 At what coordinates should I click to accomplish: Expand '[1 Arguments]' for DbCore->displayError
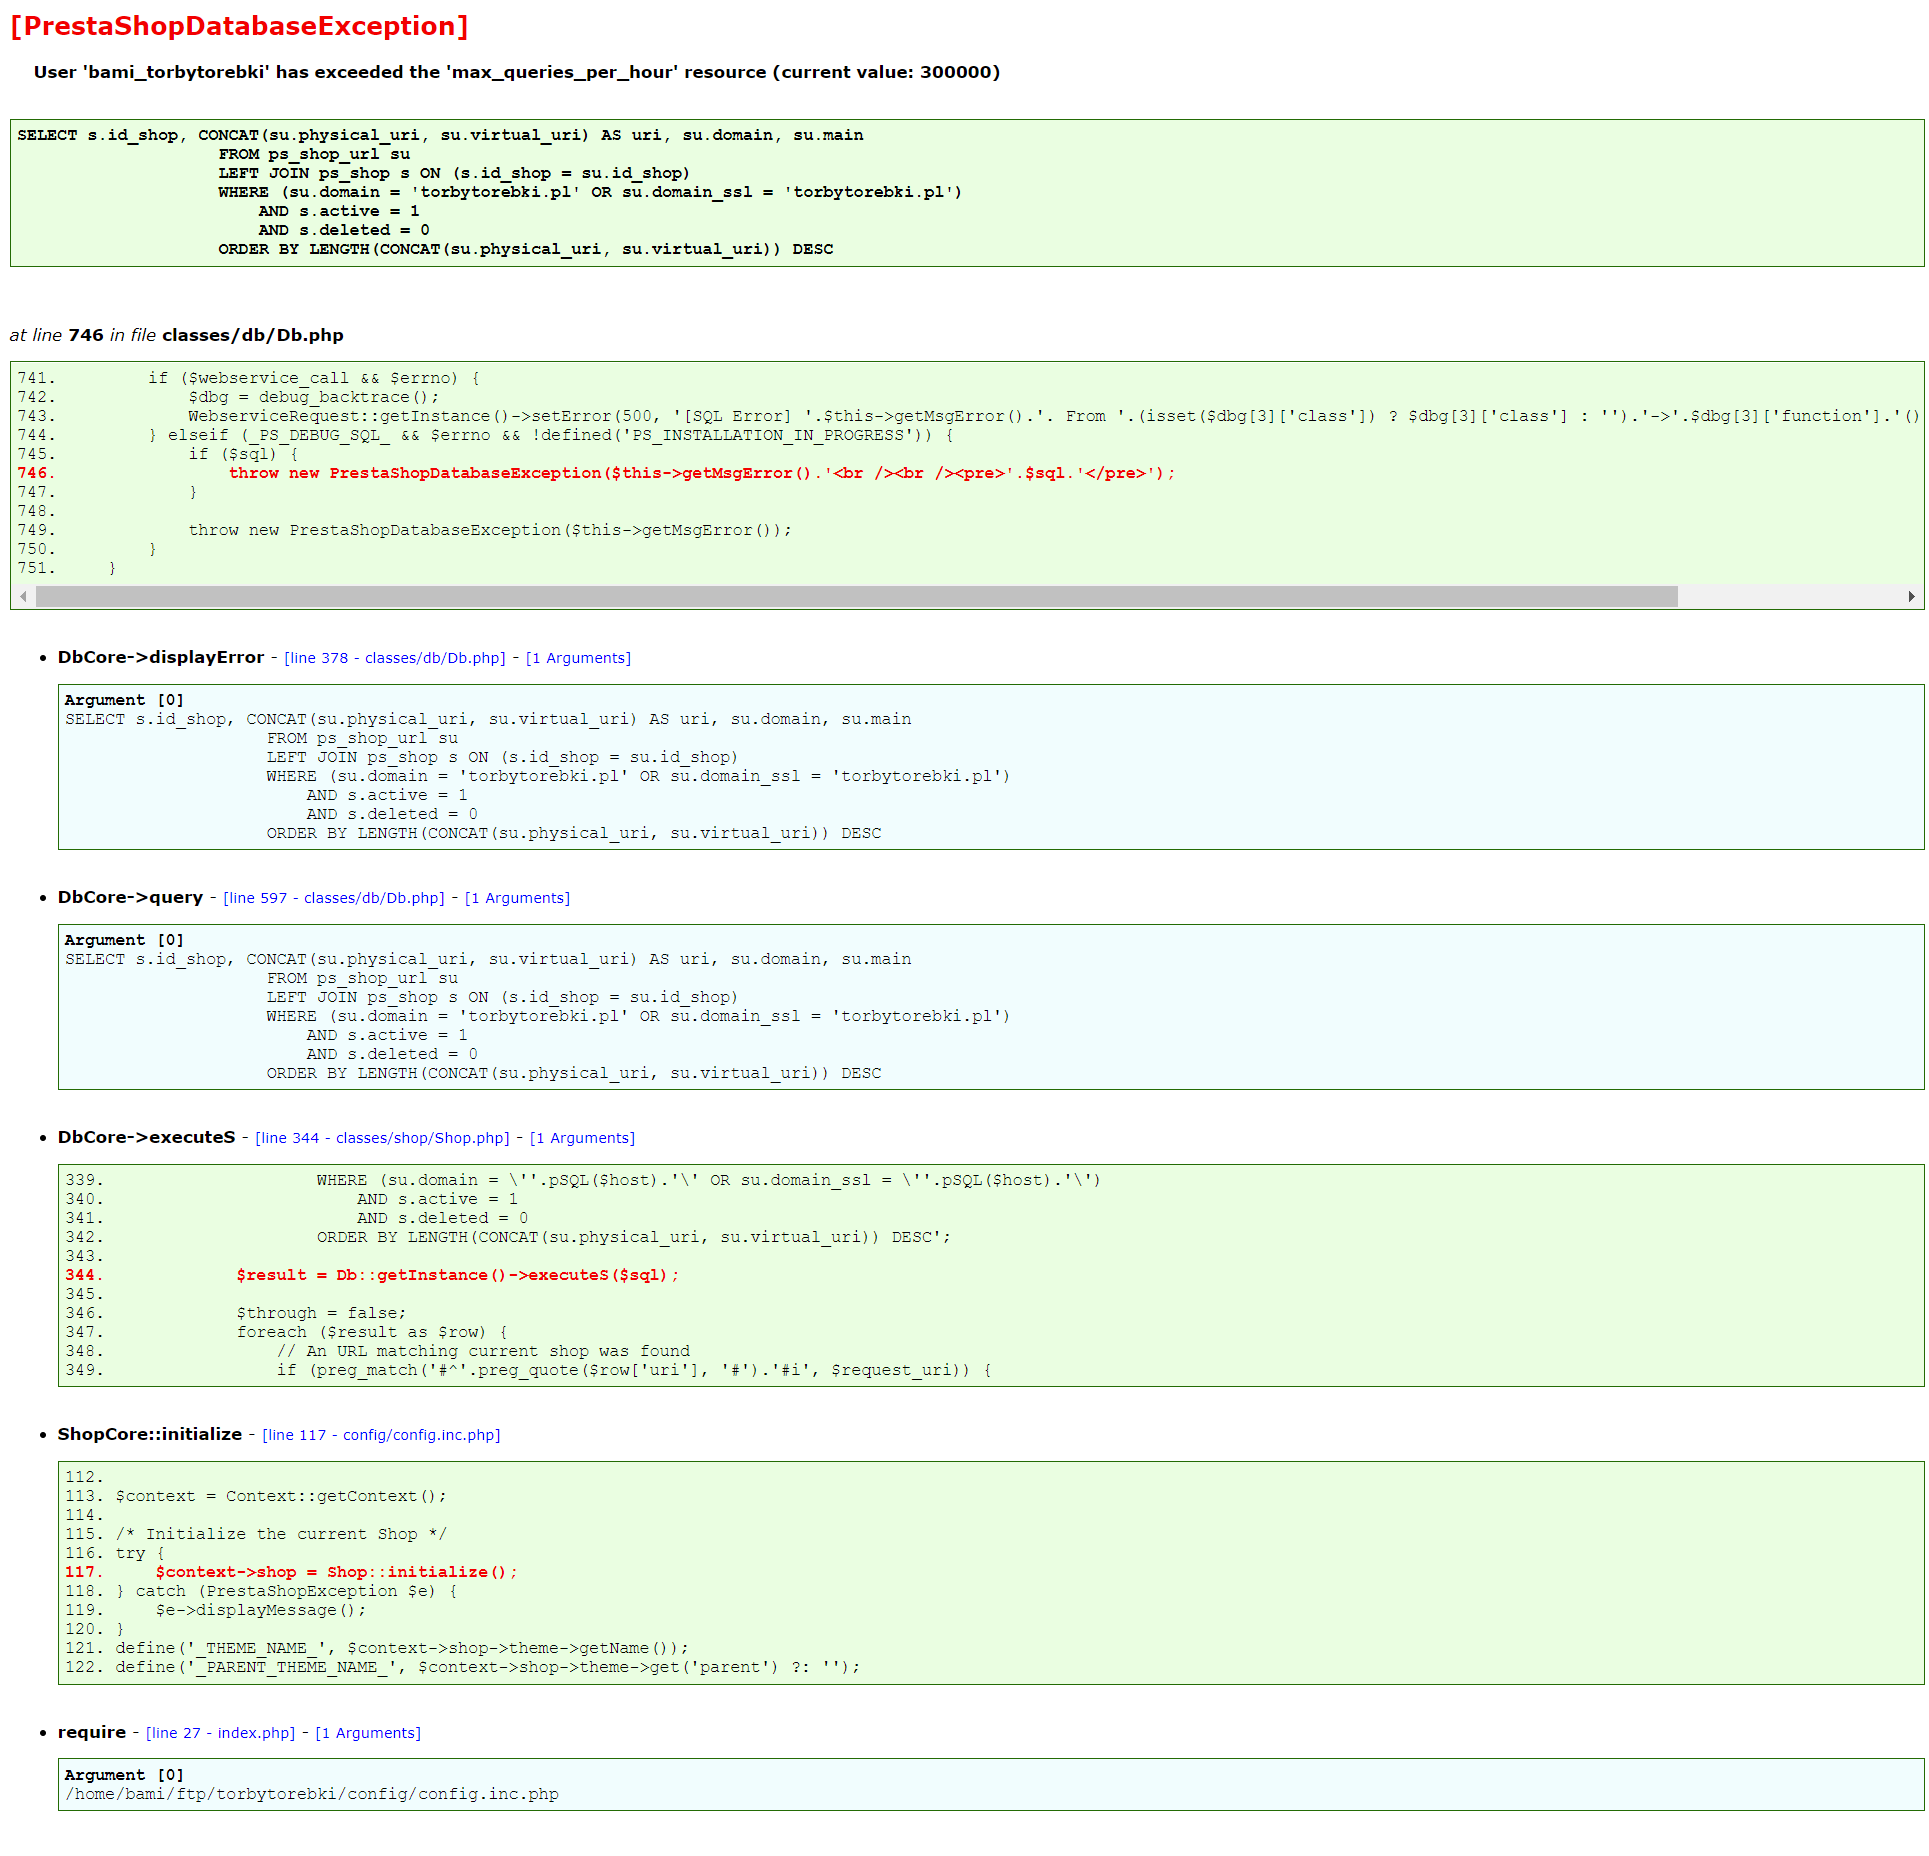578,658
